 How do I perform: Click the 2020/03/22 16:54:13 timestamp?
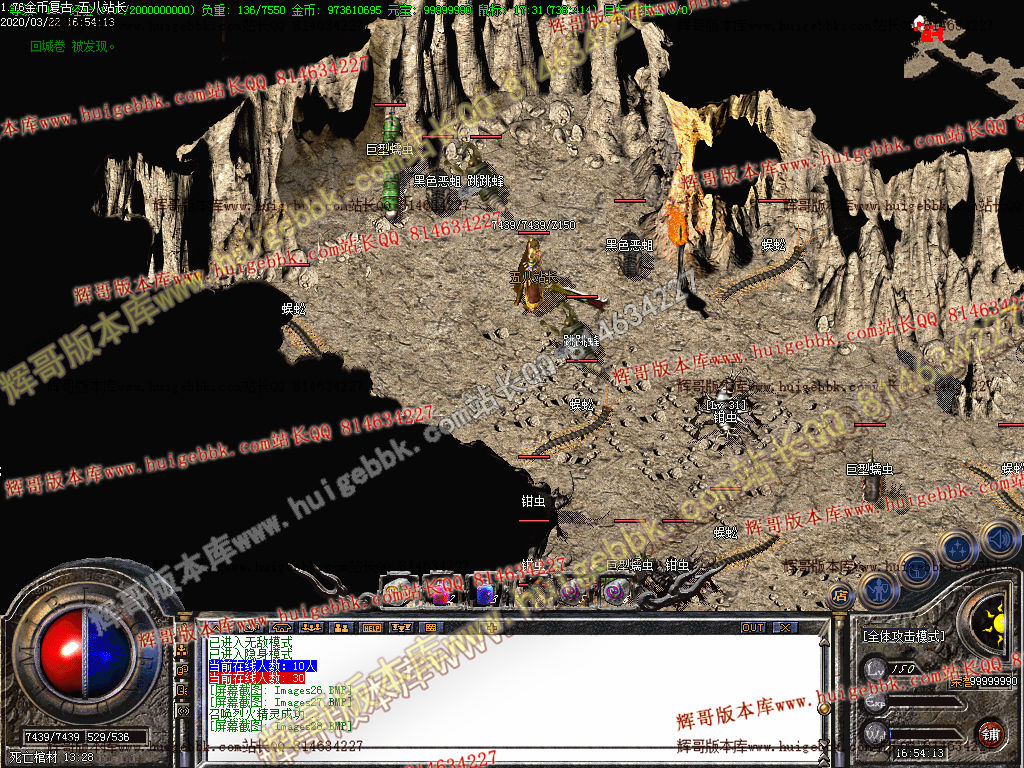coord(57,22)
